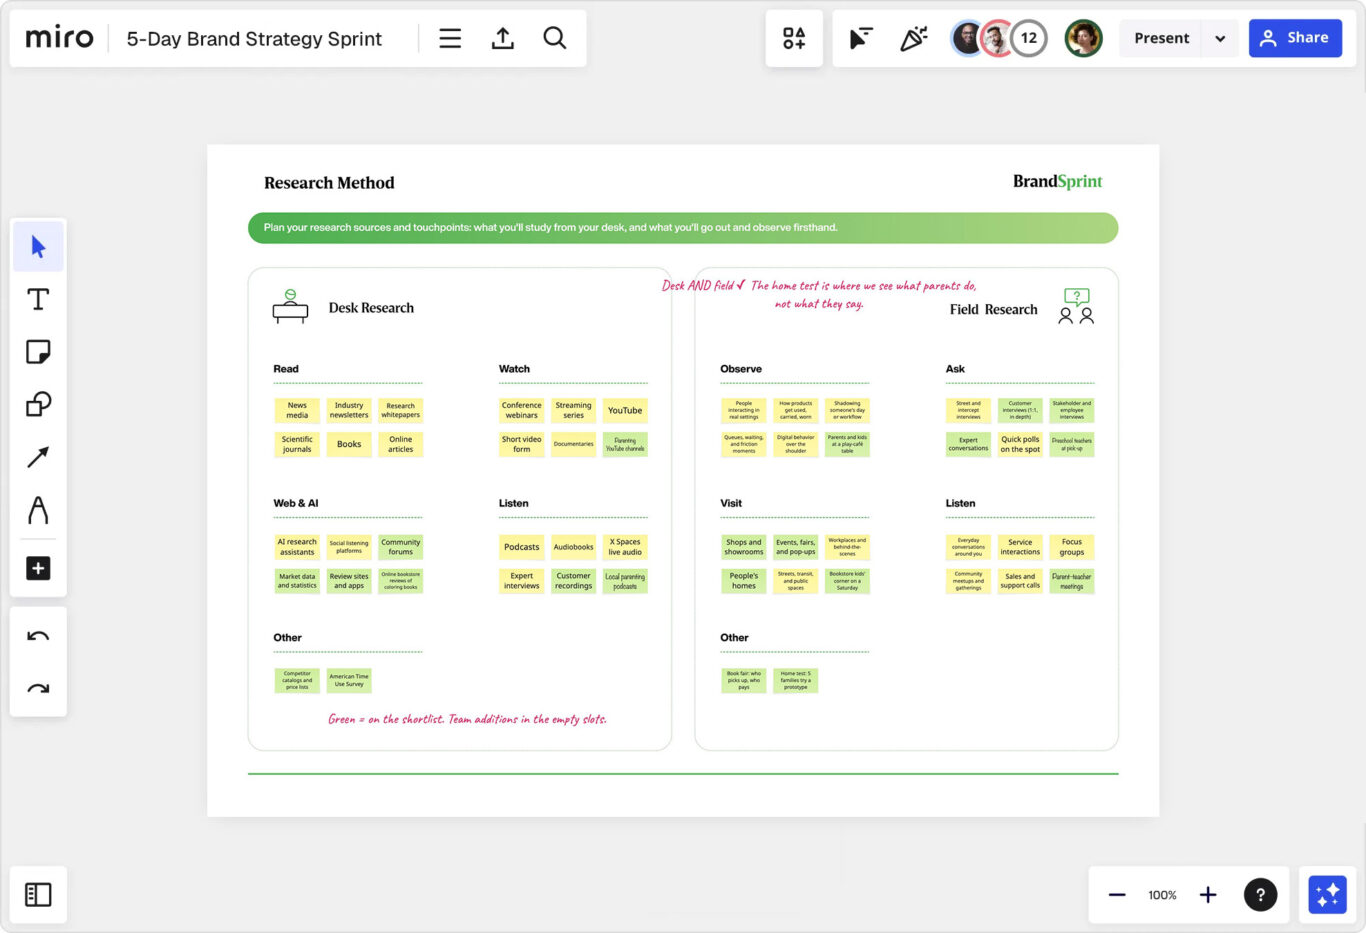Open reactions party popper icon
This screenshot has width=1366, height=933.
click(913, 38)
